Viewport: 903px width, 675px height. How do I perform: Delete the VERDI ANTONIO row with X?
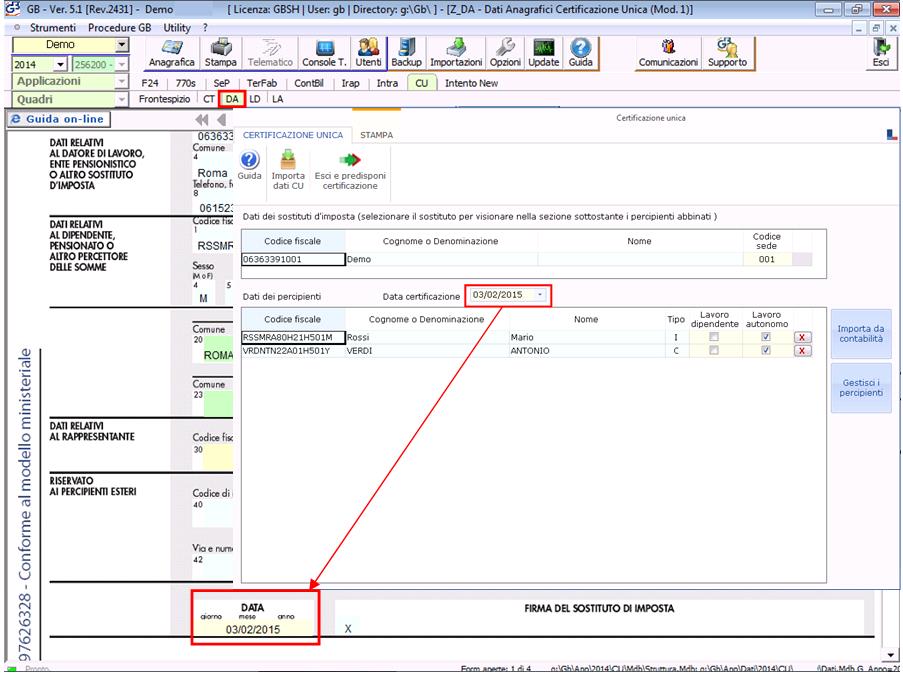tap(802, 351)
